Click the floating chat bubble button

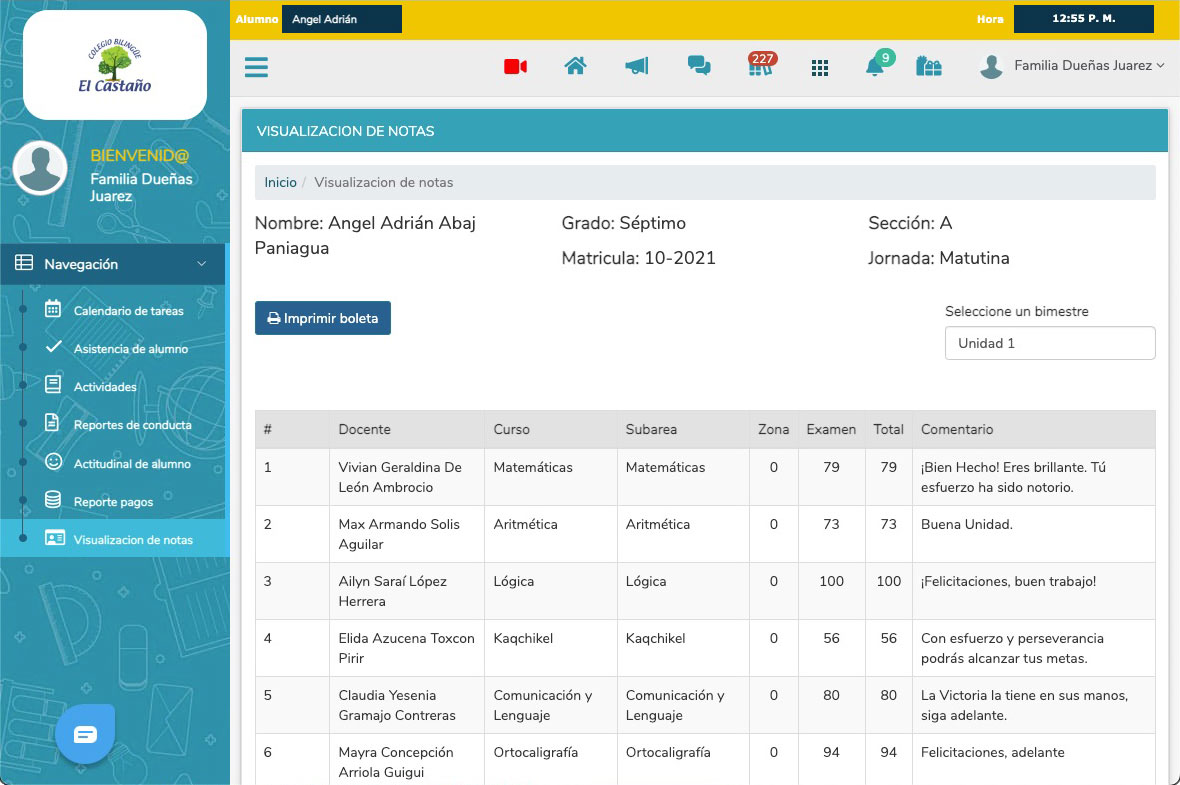click(x=85, y=734)
